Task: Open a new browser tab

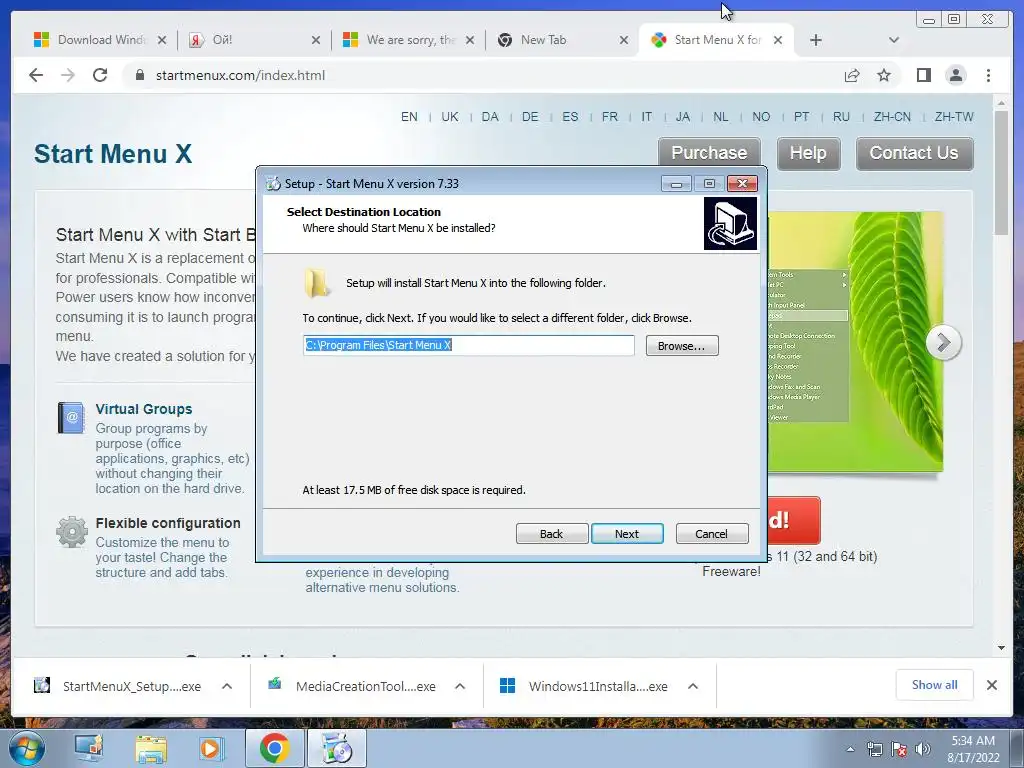Action: point(816,40)
